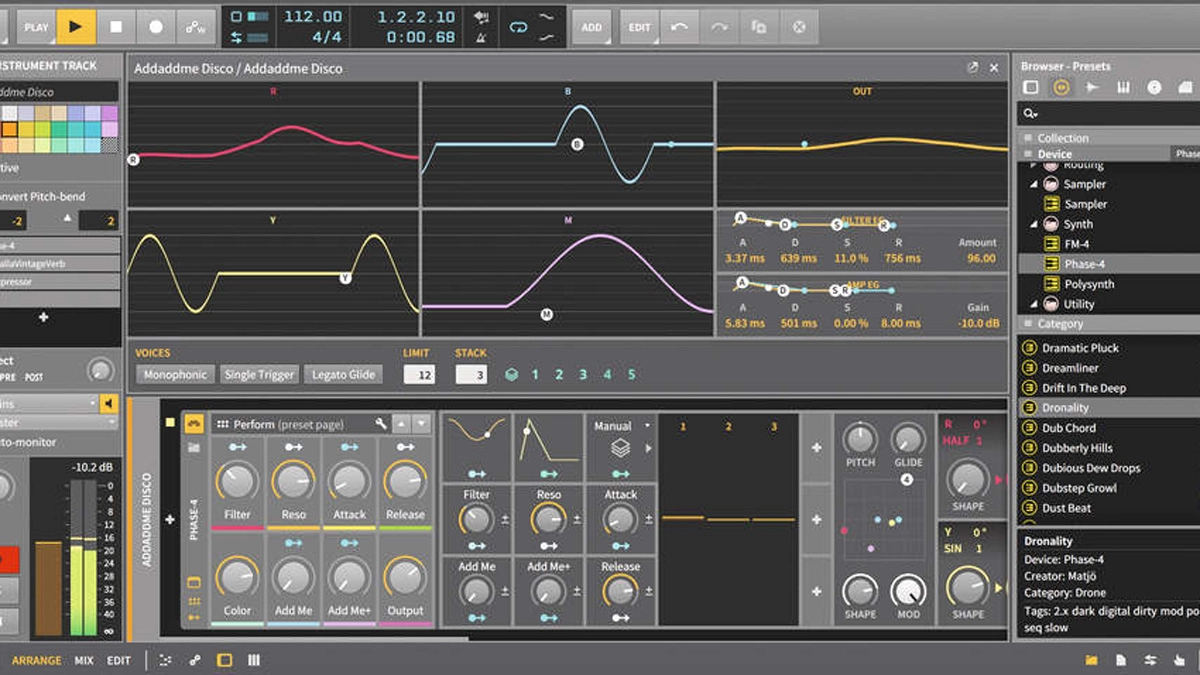Open the ARRANGE view tab
Viewport: 1200px width, 675px height.
[x=36, y=660]
